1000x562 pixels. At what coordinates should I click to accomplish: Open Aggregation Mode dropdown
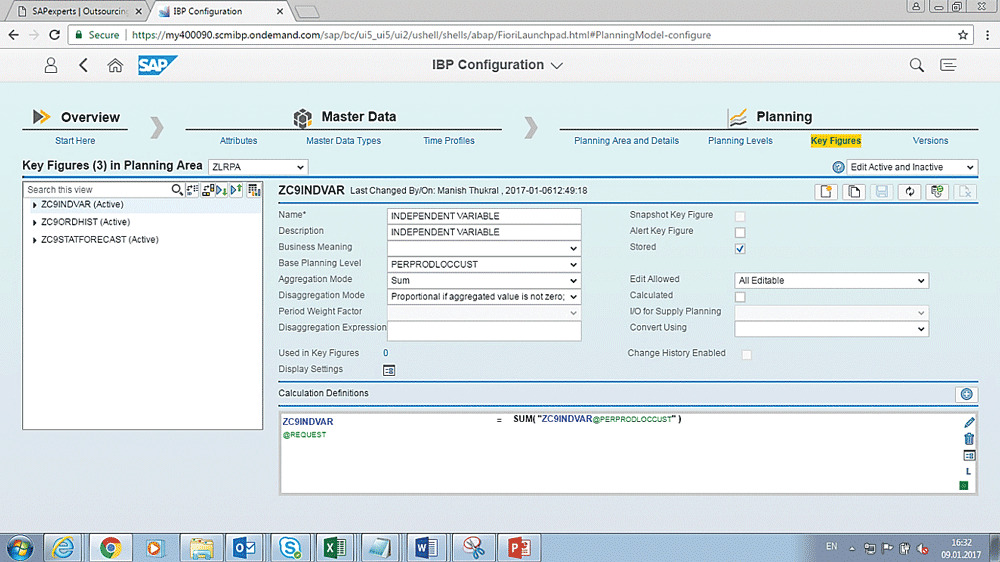pos(484,280)
